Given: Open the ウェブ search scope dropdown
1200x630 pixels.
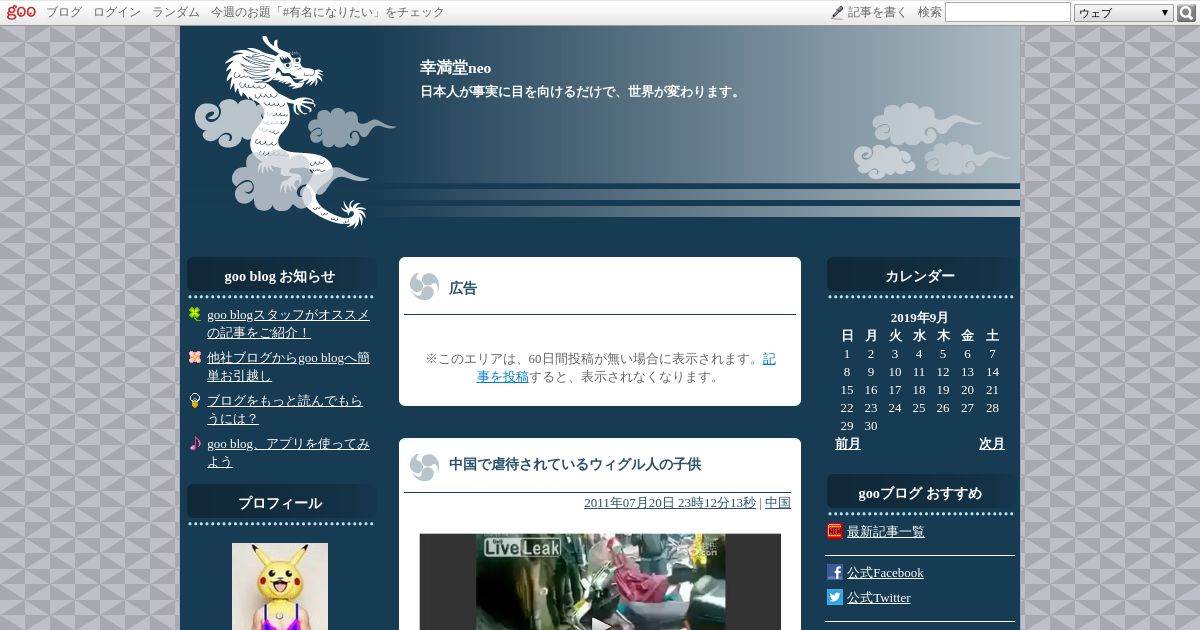Looking at the screenshot, I should (x=1124, y=13).
